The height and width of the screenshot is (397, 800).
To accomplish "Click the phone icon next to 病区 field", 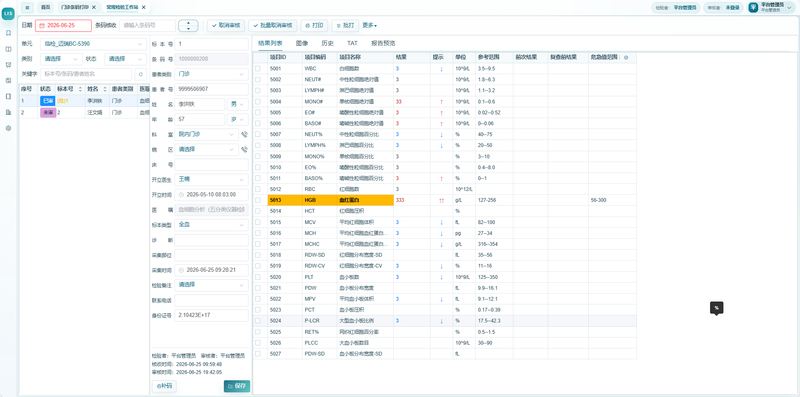I will click(x=244, y=150).
